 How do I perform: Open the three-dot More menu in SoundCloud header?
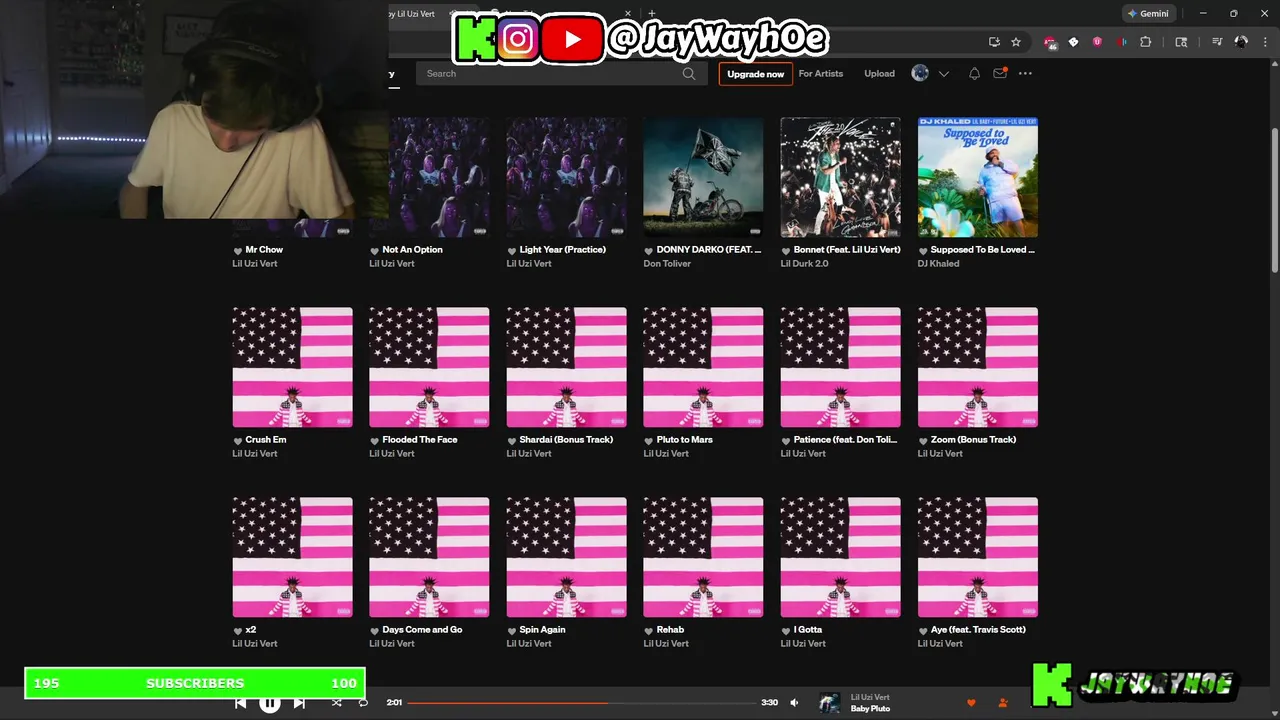(1025, 73)
